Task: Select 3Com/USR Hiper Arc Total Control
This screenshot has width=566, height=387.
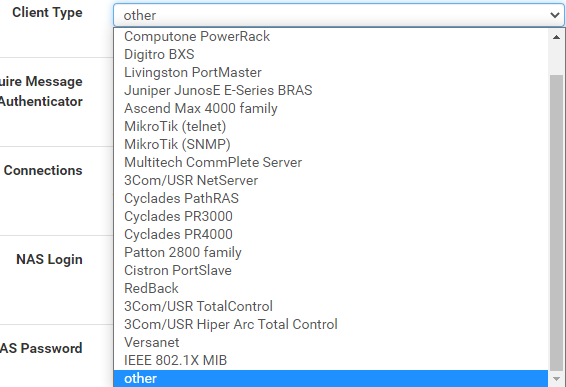Action: point(331,325)
